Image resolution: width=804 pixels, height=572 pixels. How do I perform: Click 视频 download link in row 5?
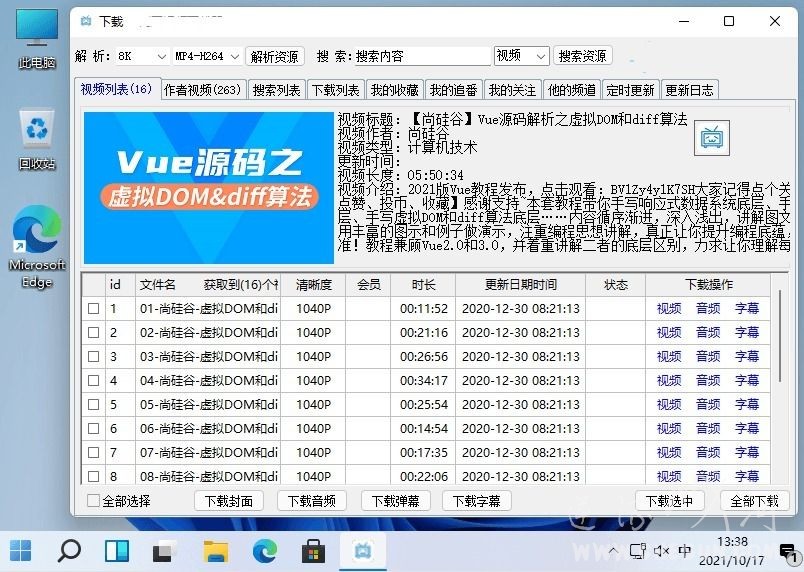(669, 404)
